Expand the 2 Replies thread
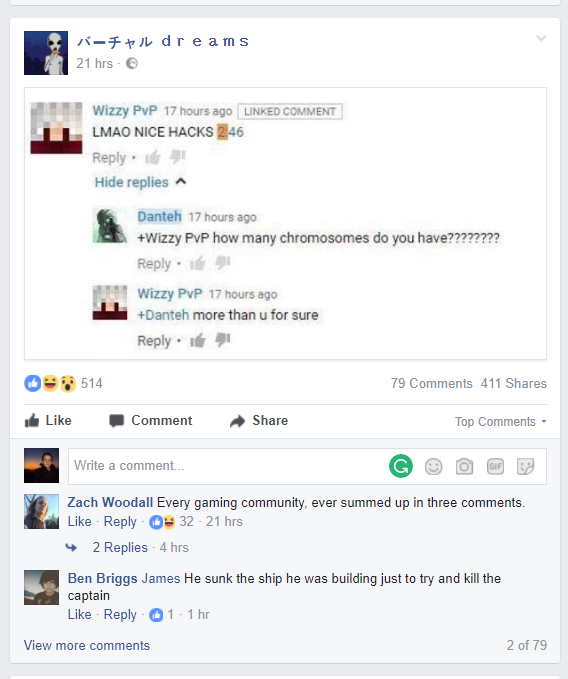Viewport: 568px width, 679px height. [120, 547]
